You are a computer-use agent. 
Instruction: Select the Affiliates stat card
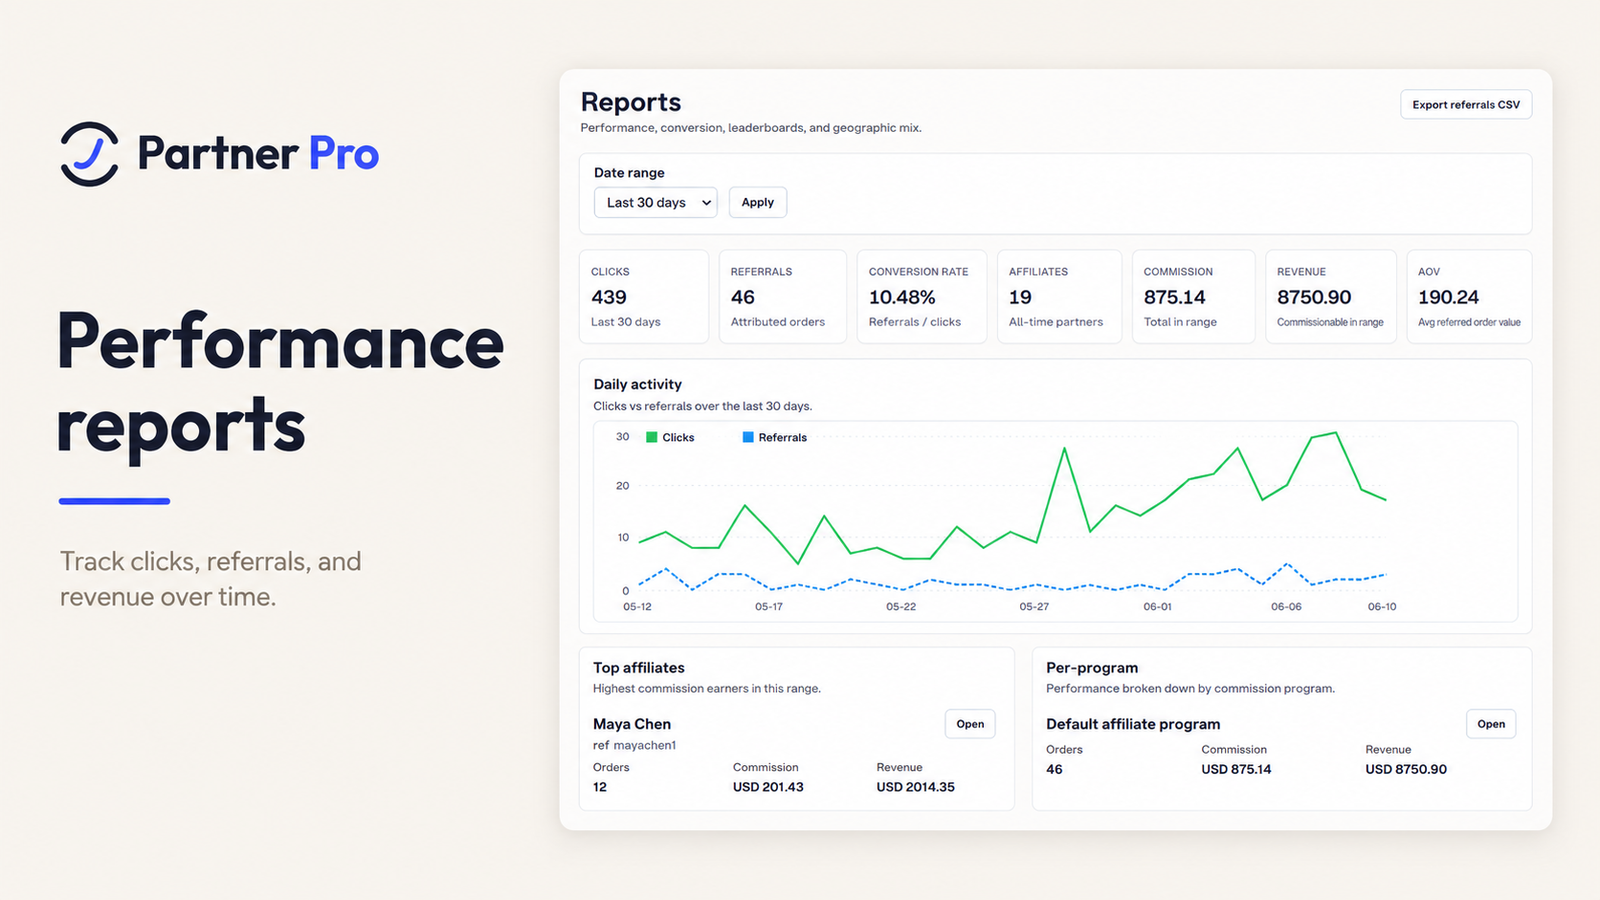1059,297
